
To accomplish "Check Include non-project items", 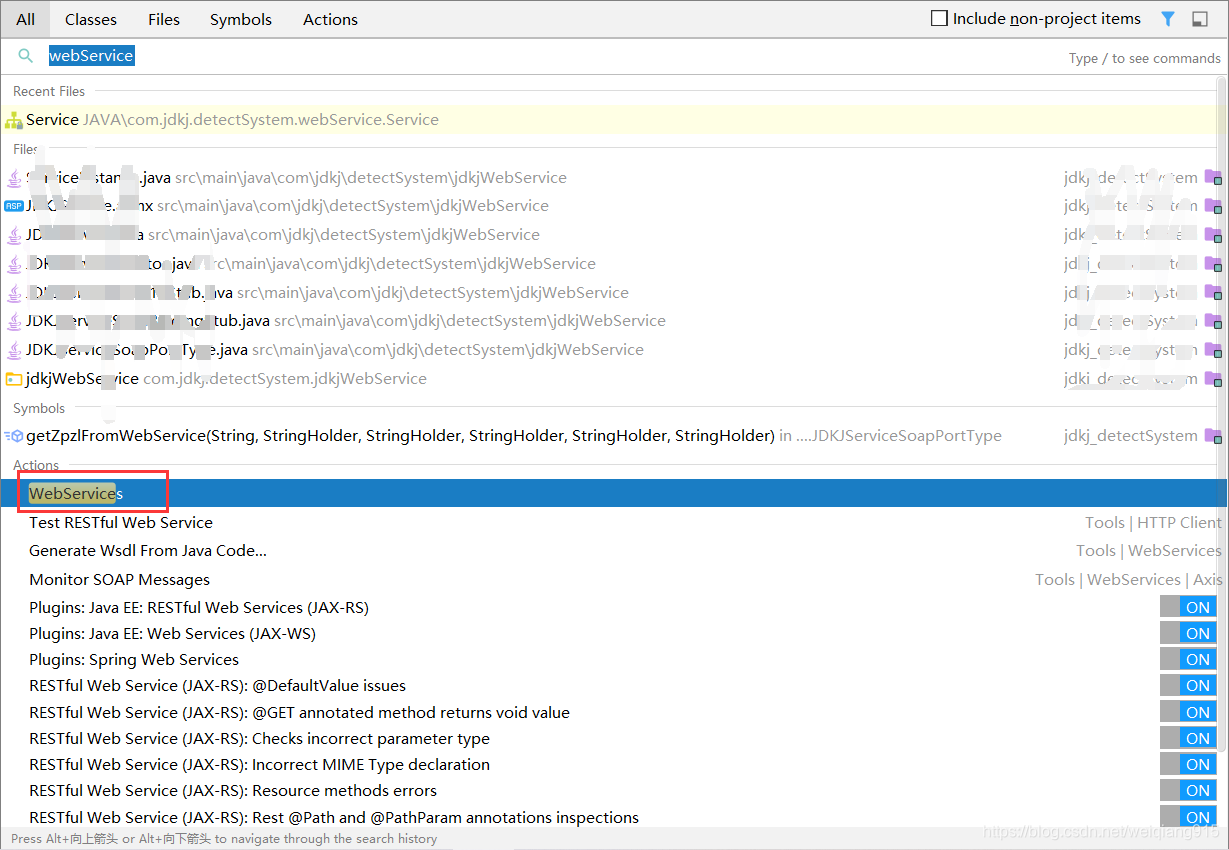I will 938,18.
